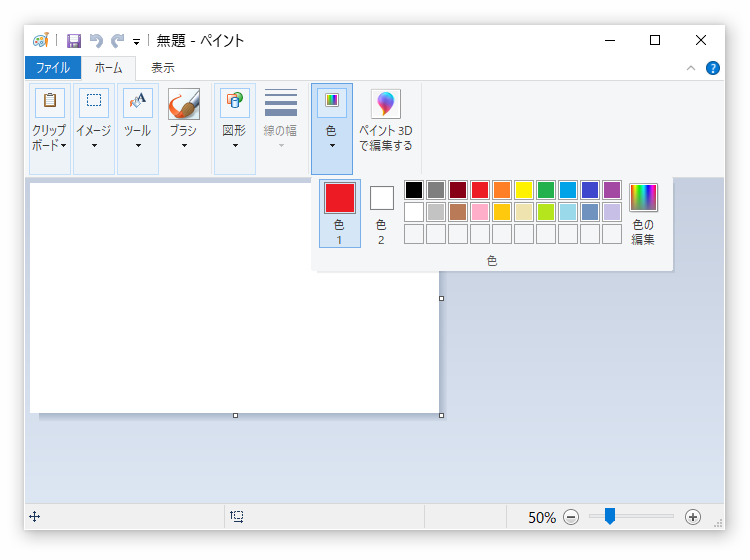The height and width of the screenshot is (560, 750).
Task: Pick the indigo color swatch
Action: [x=590, y=190]
